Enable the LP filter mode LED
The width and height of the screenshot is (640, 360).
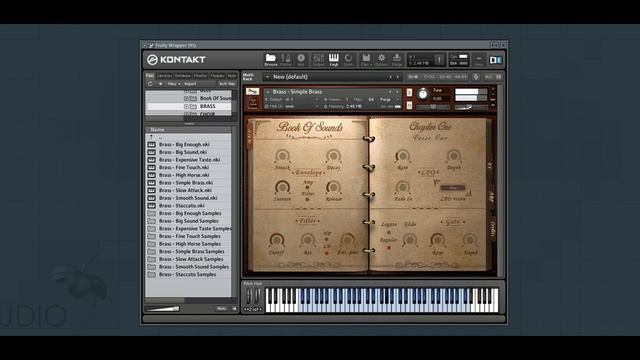pos(327,253)
